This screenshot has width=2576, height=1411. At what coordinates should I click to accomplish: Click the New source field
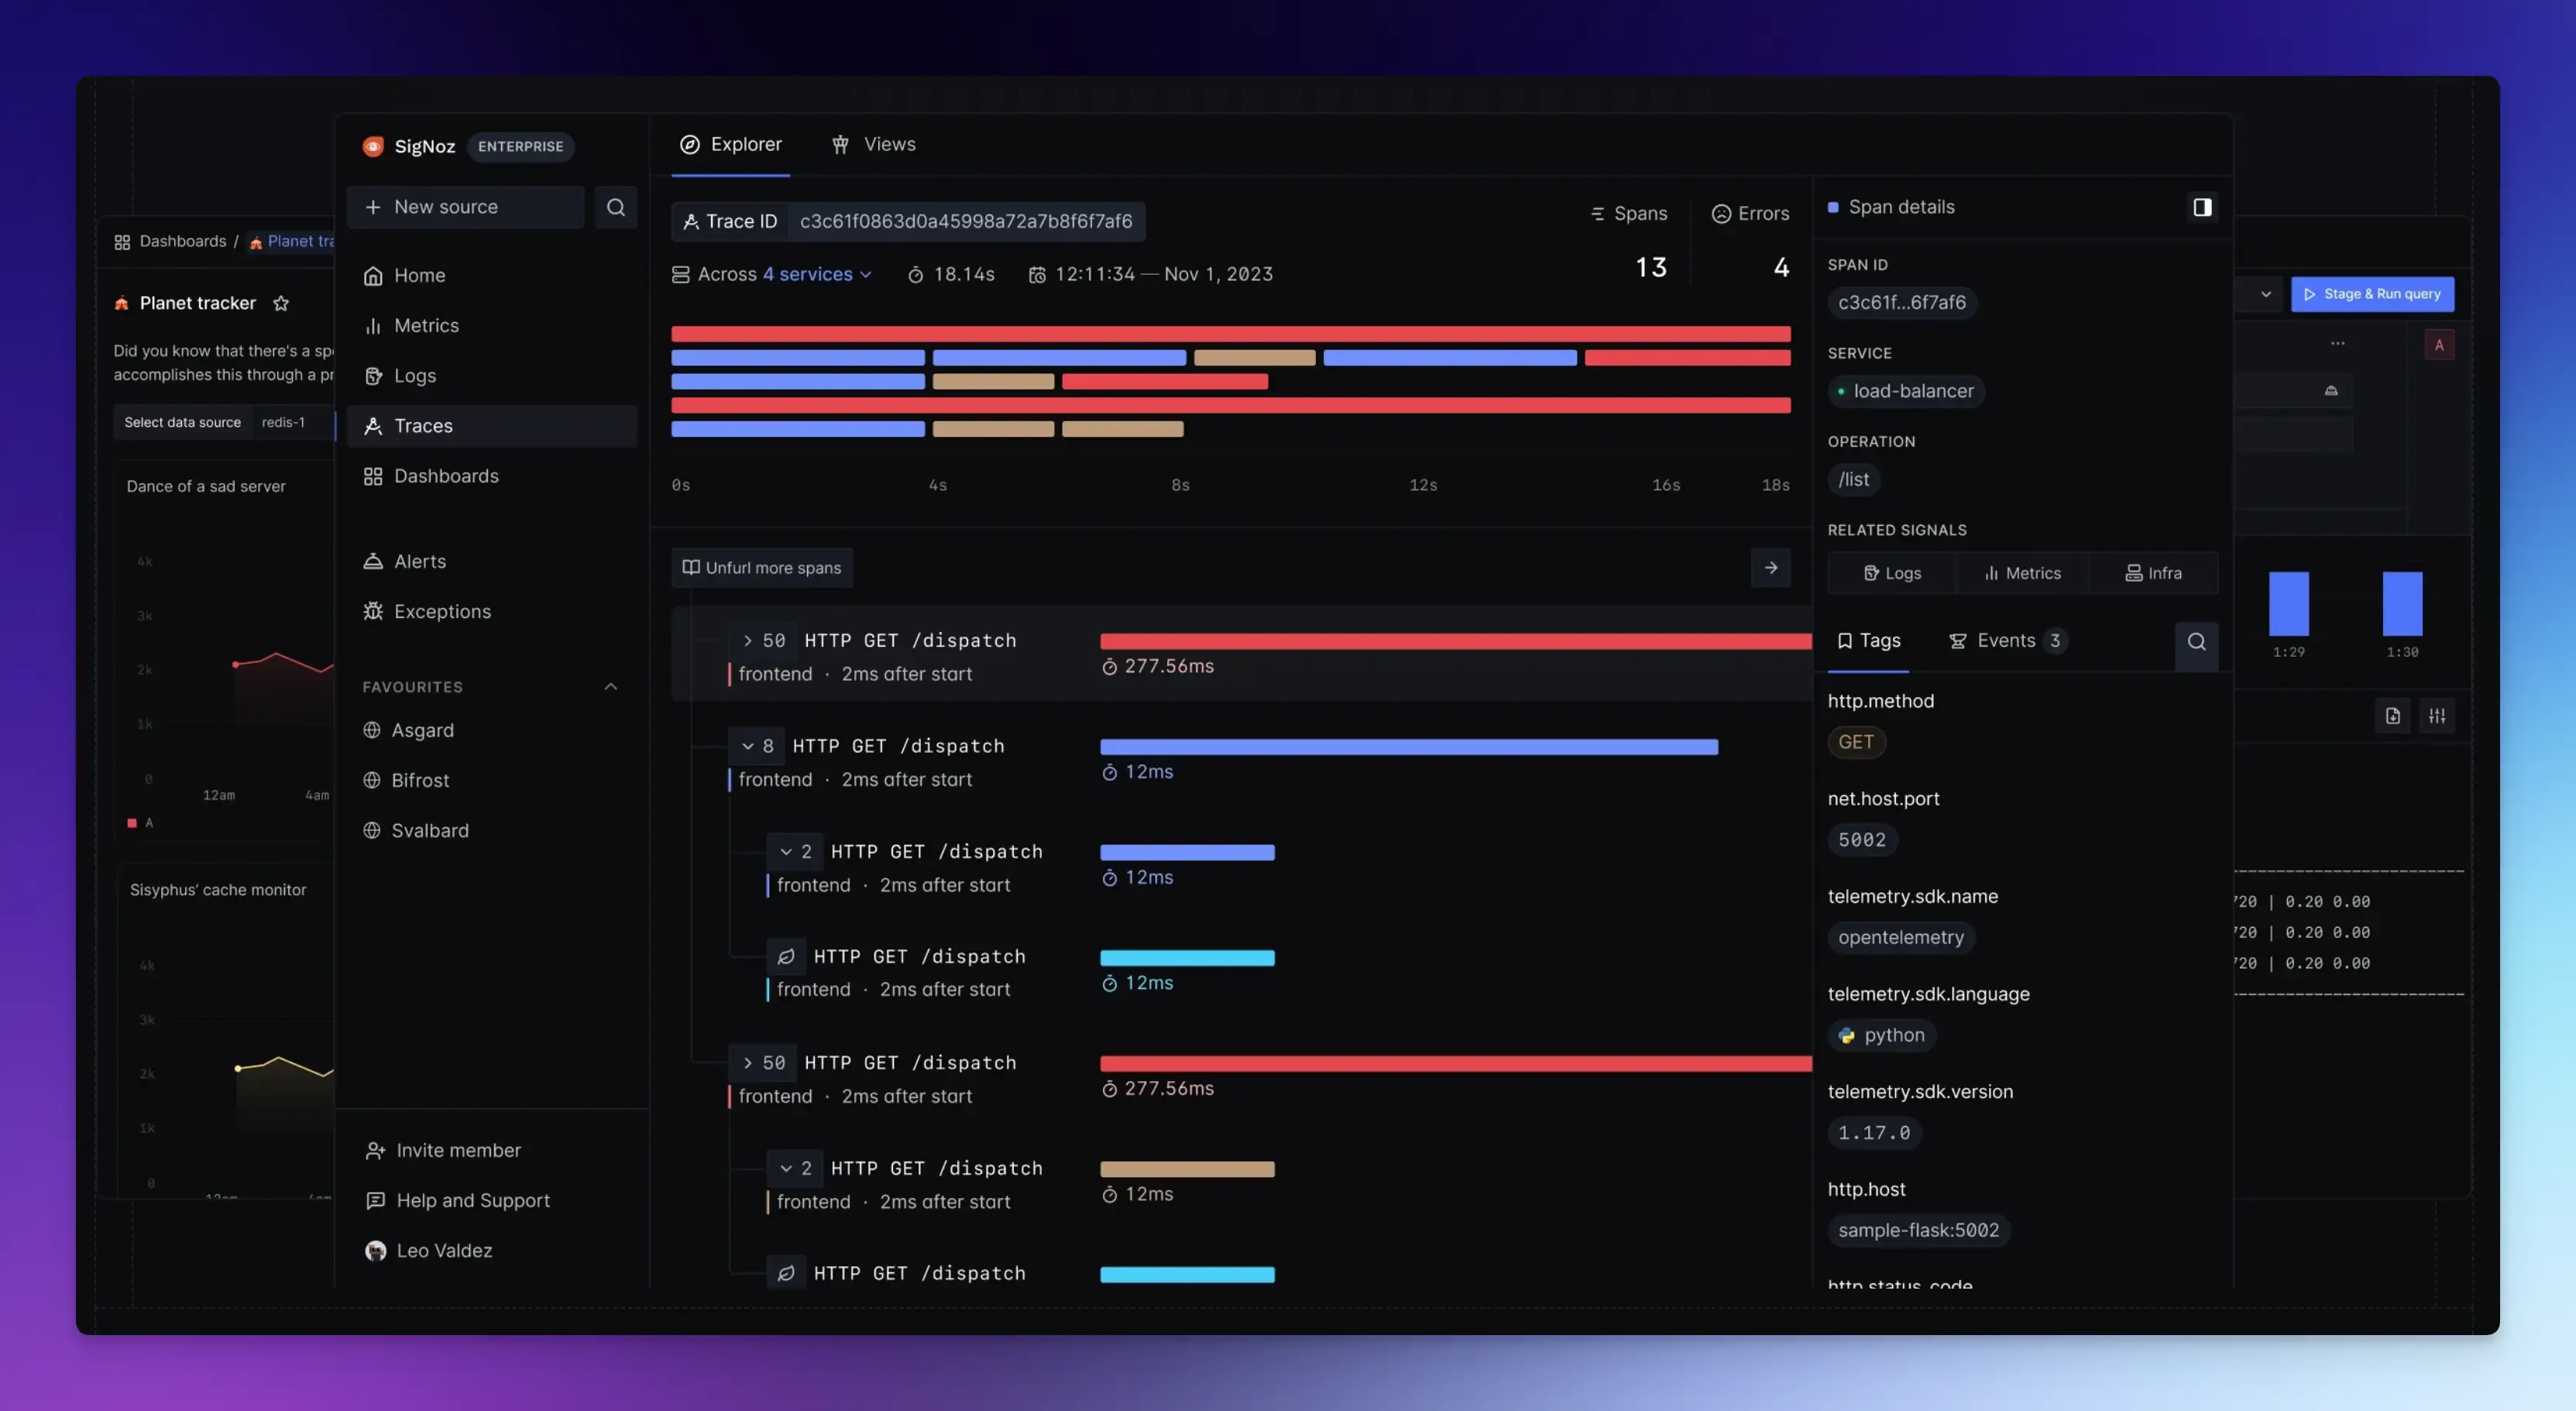point(465,207)
